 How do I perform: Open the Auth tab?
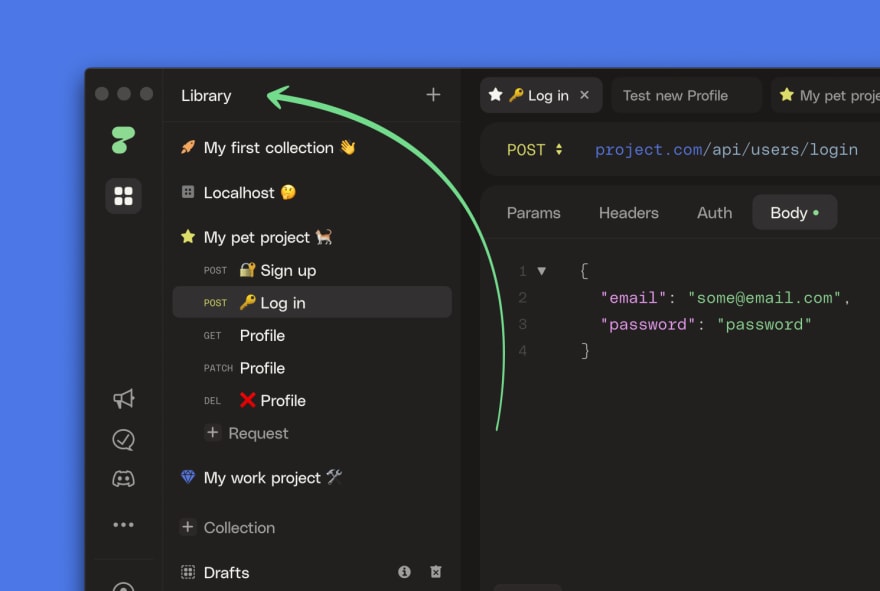pyautogui.click(x=714, y=213)
